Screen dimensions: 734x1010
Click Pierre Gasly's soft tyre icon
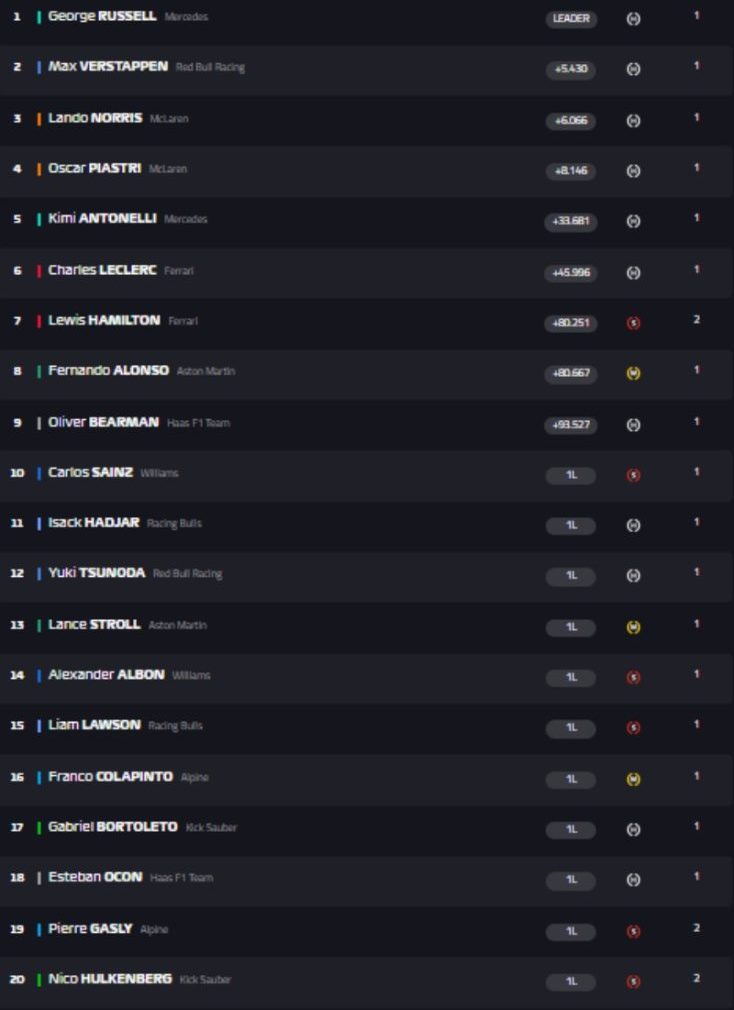pyautogui.click(x=633, y=931)
